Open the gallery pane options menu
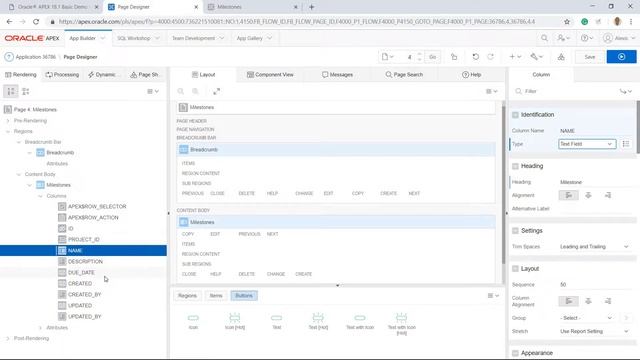Viewport: 640px width, 360px height. 493,296
